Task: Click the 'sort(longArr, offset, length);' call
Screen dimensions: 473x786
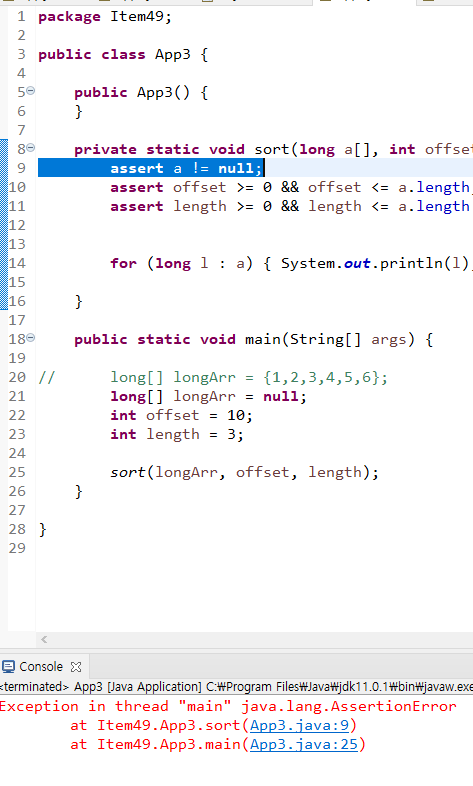Action: click(245, 473)
